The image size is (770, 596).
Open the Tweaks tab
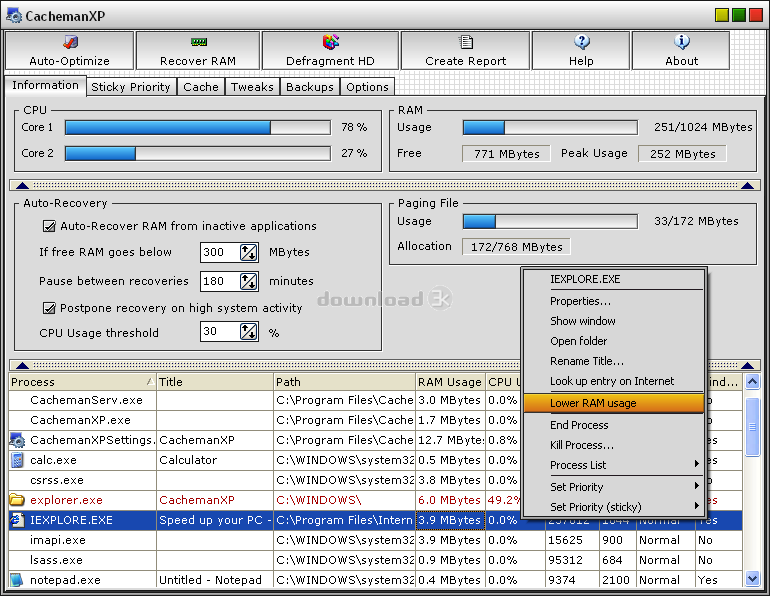(x=252, y=87)
